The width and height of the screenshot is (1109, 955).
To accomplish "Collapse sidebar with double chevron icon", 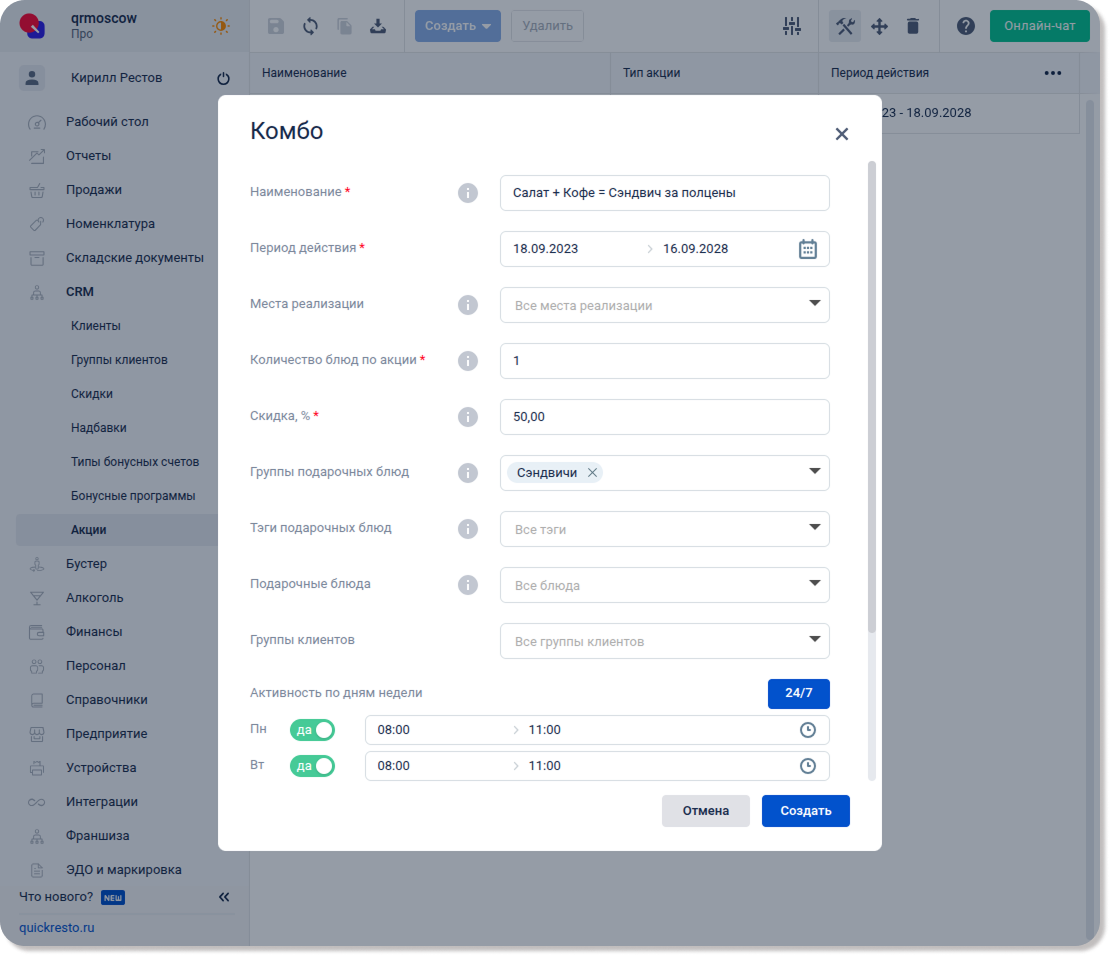I will pos(224,897).
